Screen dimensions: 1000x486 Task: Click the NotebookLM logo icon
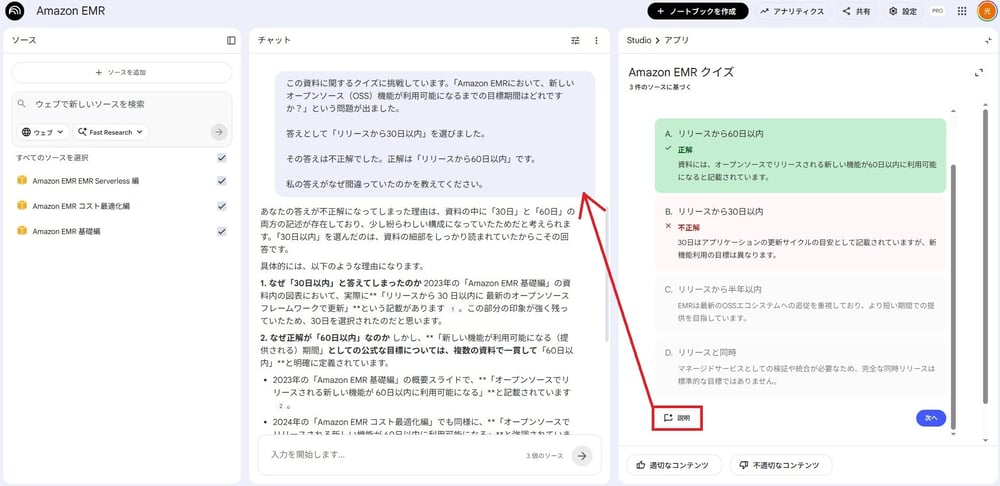click(x=14, y=11)
